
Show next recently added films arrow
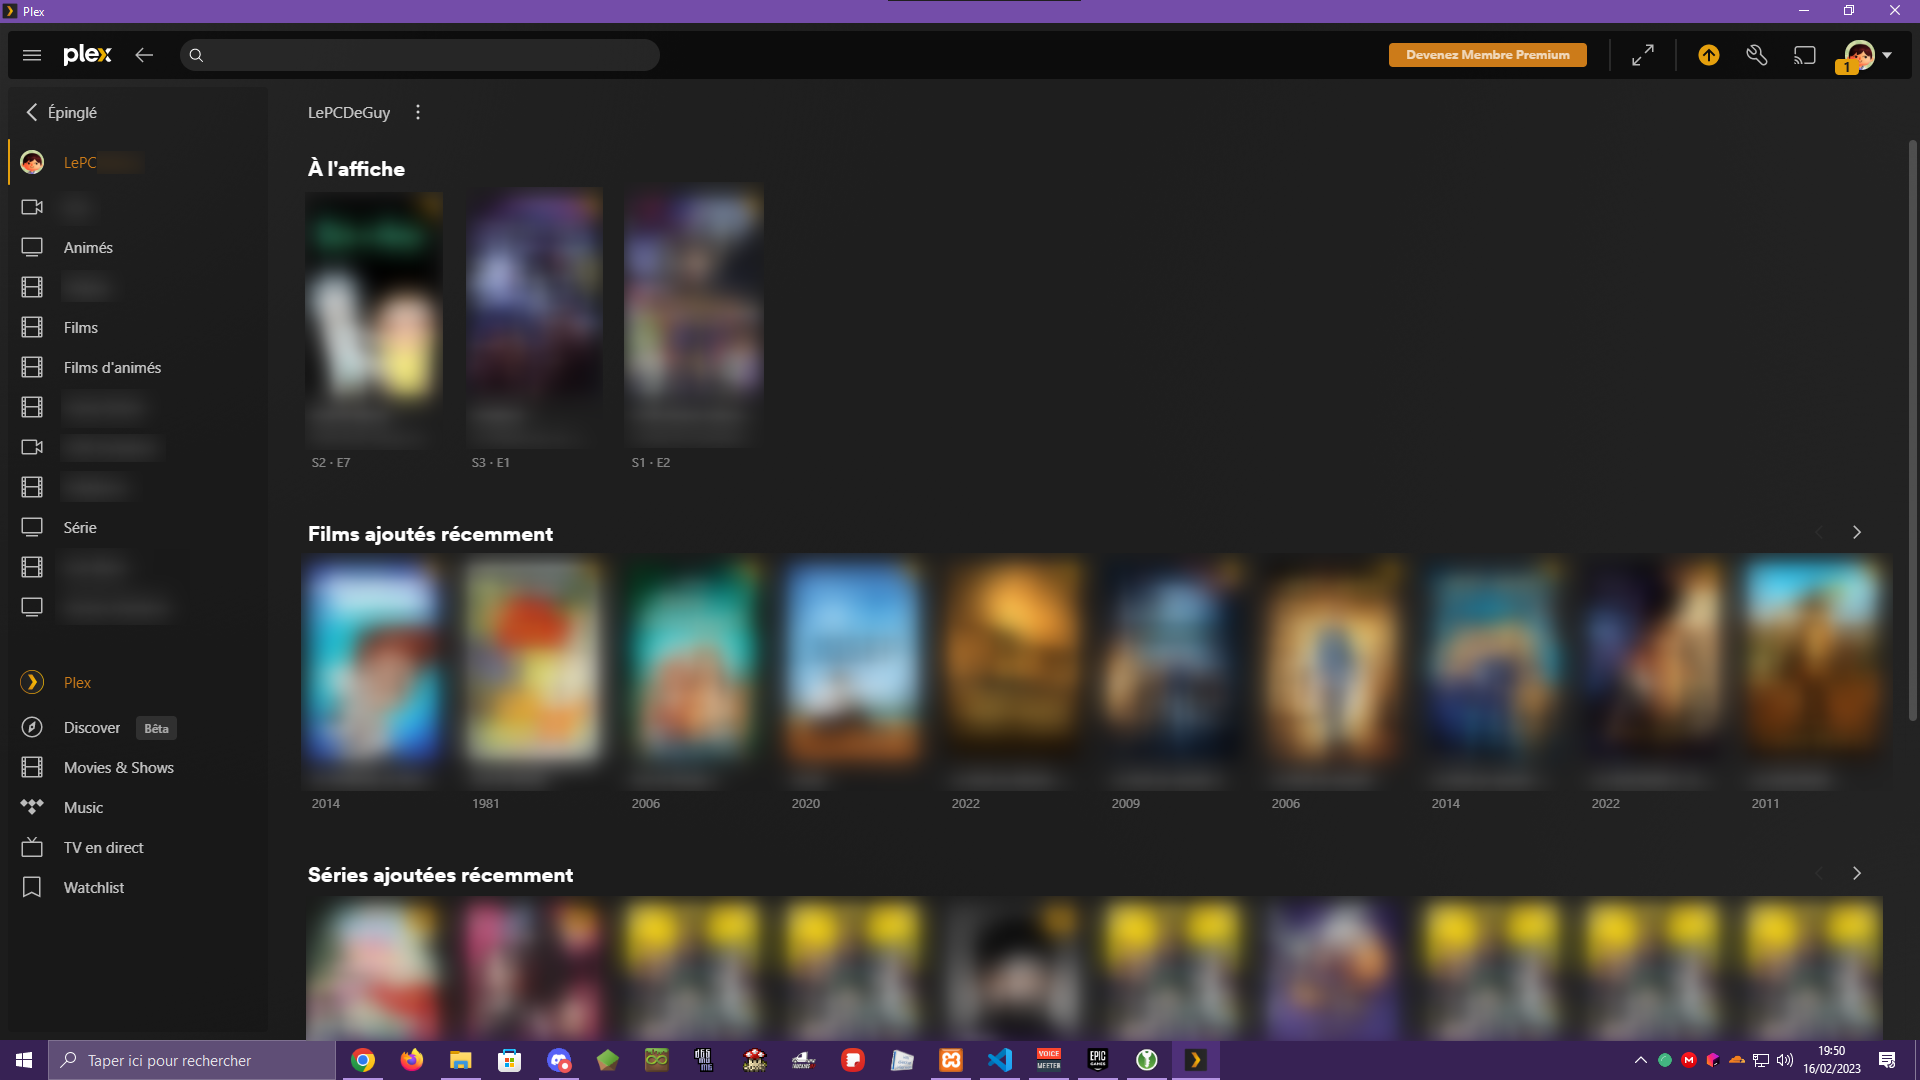pyautogui.click(x=1857, y=532)
